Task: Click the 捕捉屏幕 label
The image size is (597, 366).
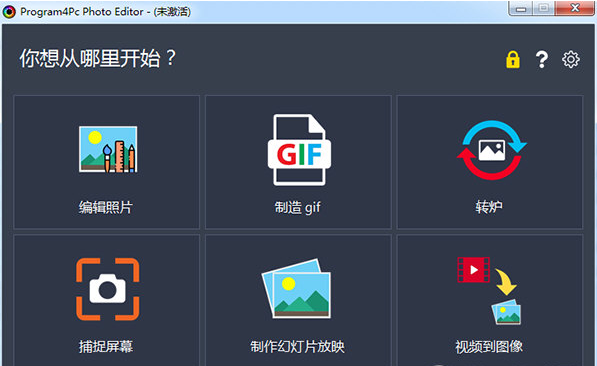Action: tap(106, 346)
